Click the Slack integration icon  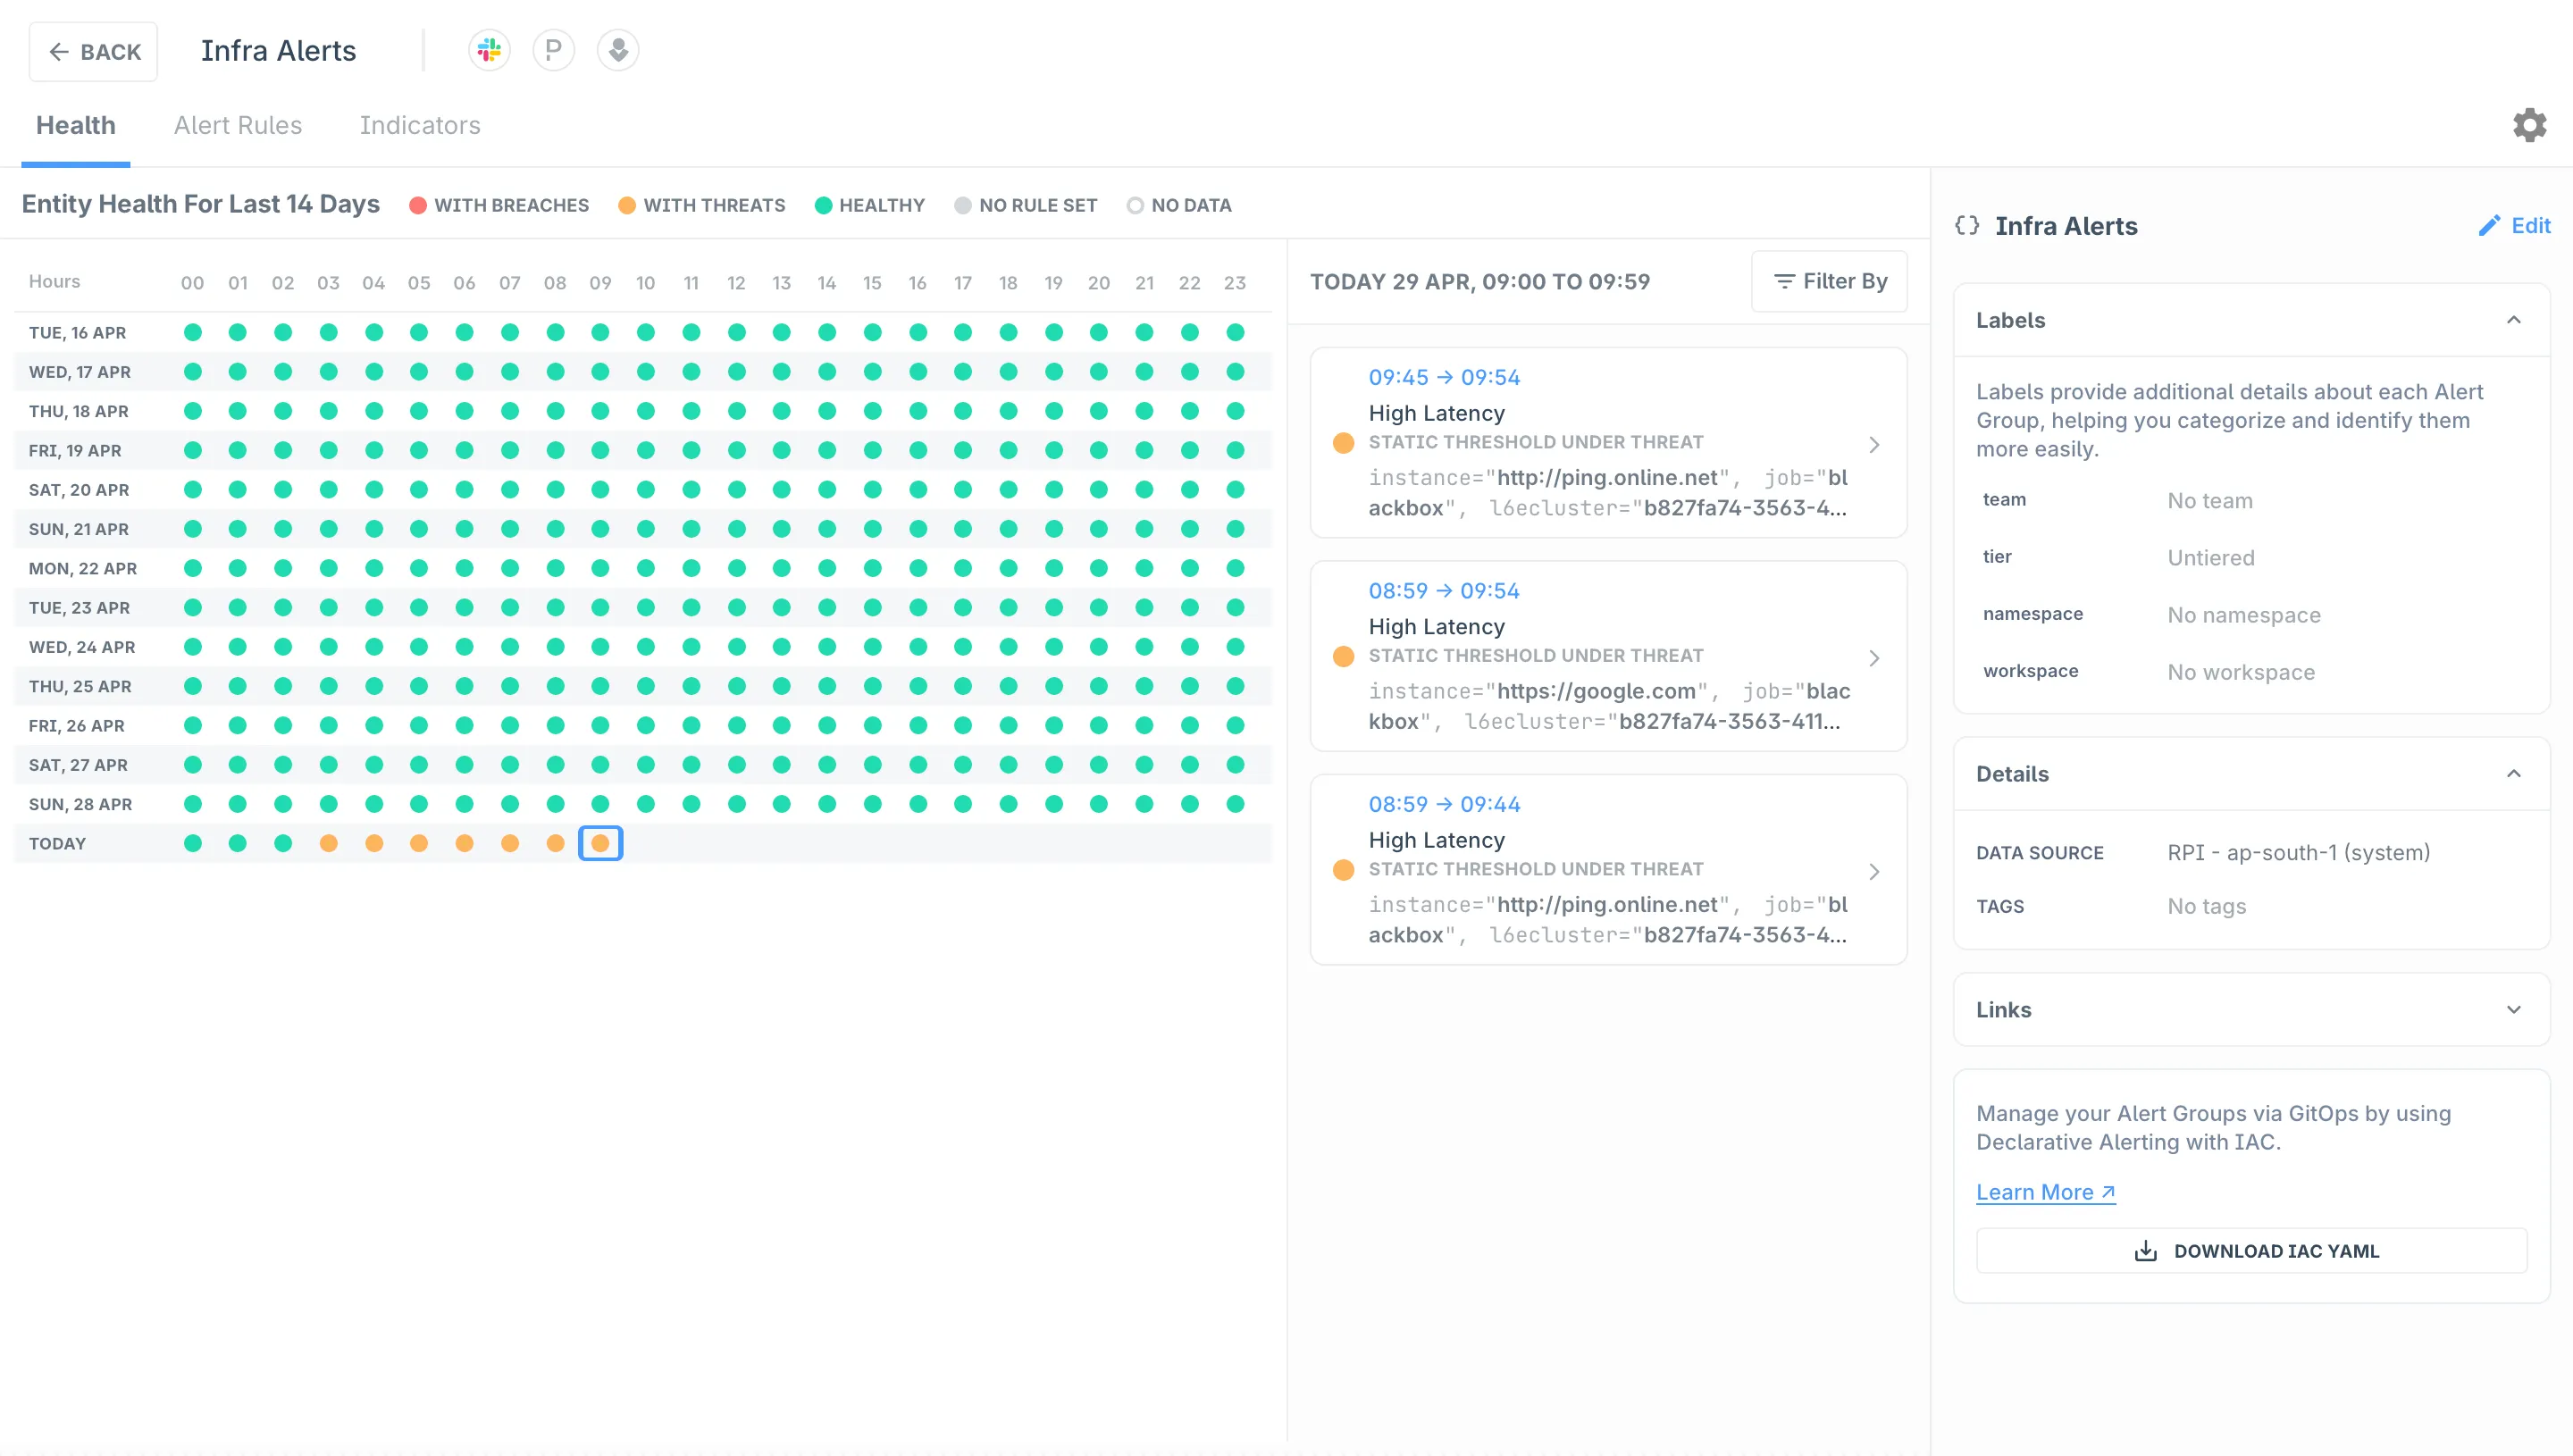point(489,50)
